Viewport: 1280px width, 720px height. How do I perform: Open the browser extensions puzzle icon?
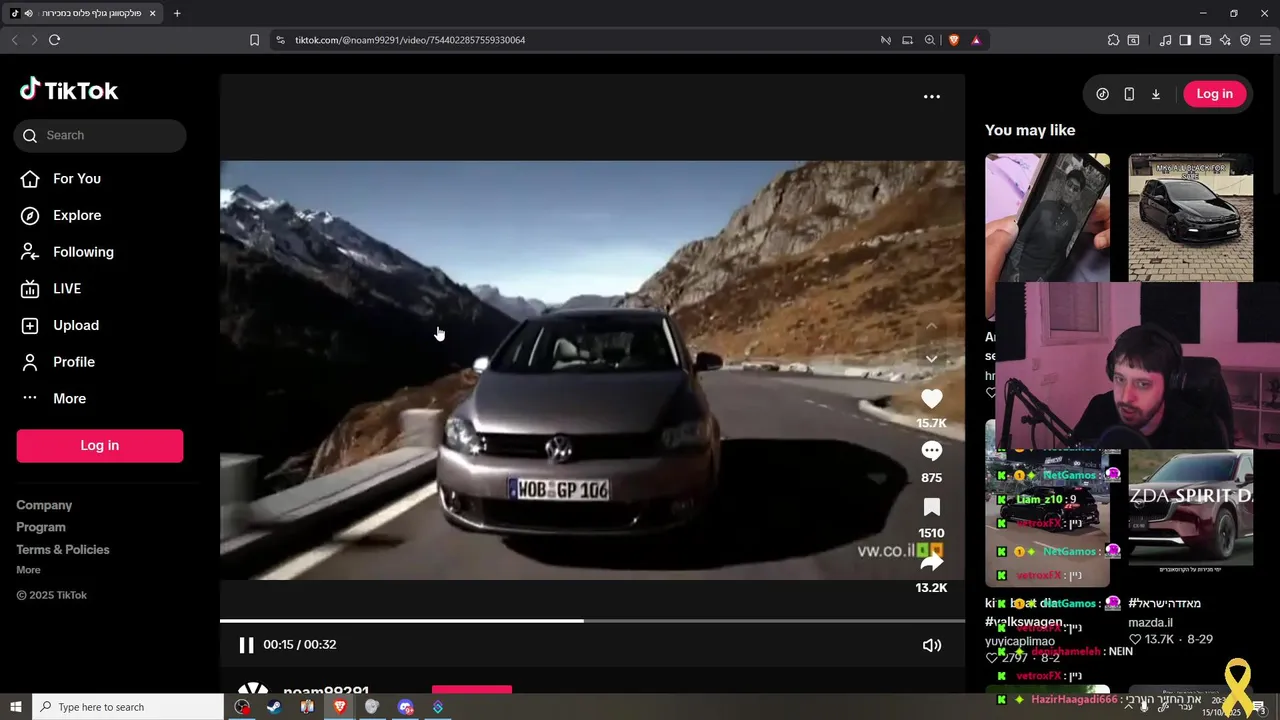click(1113, 40)
